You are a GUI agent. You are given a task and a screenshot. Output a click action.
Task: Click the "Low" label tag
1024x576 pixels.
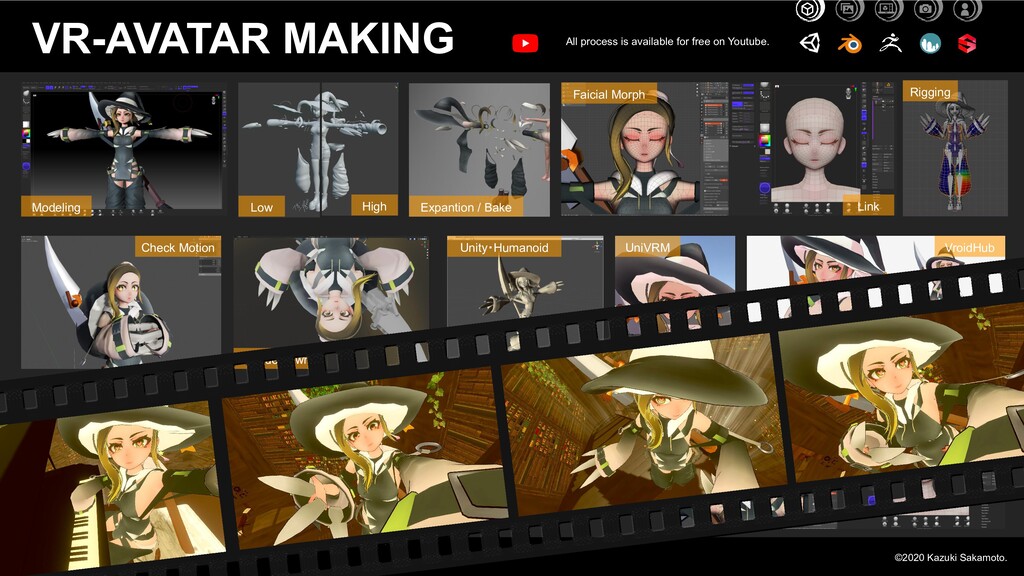261,207
